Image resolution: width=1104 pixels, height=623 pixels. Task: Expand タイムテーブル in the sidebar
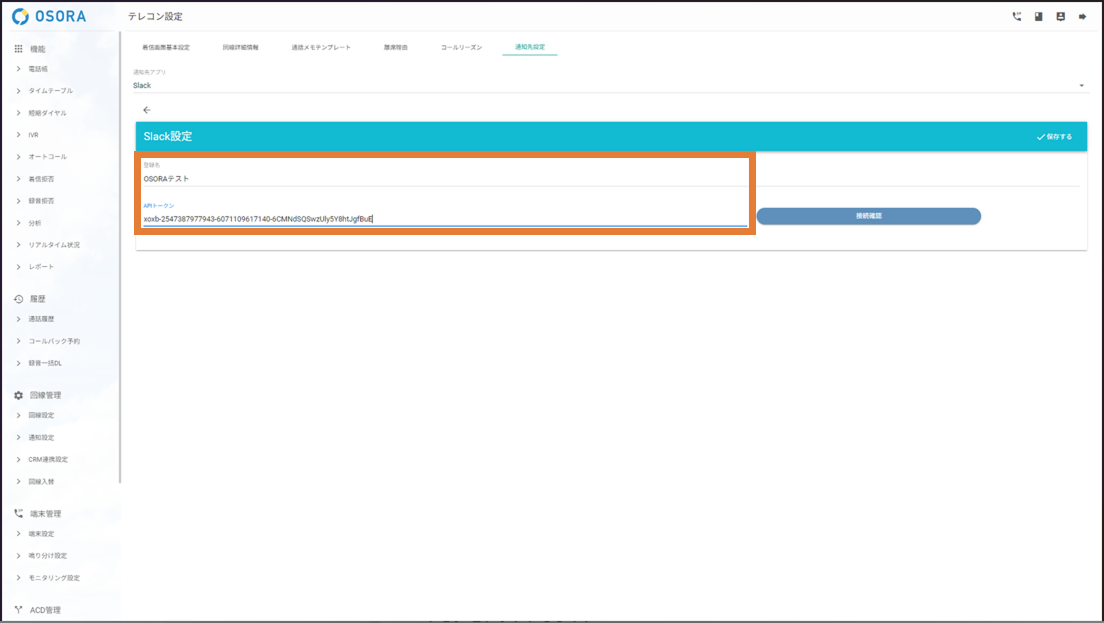[x=50, y=91]
